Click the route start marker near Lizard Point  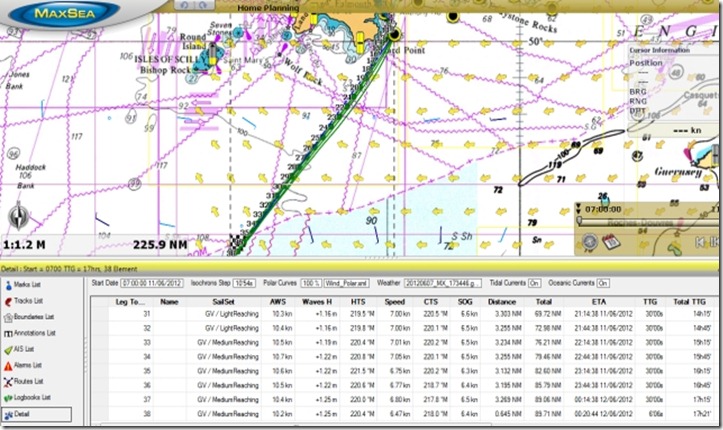click(x=395, y=34)
